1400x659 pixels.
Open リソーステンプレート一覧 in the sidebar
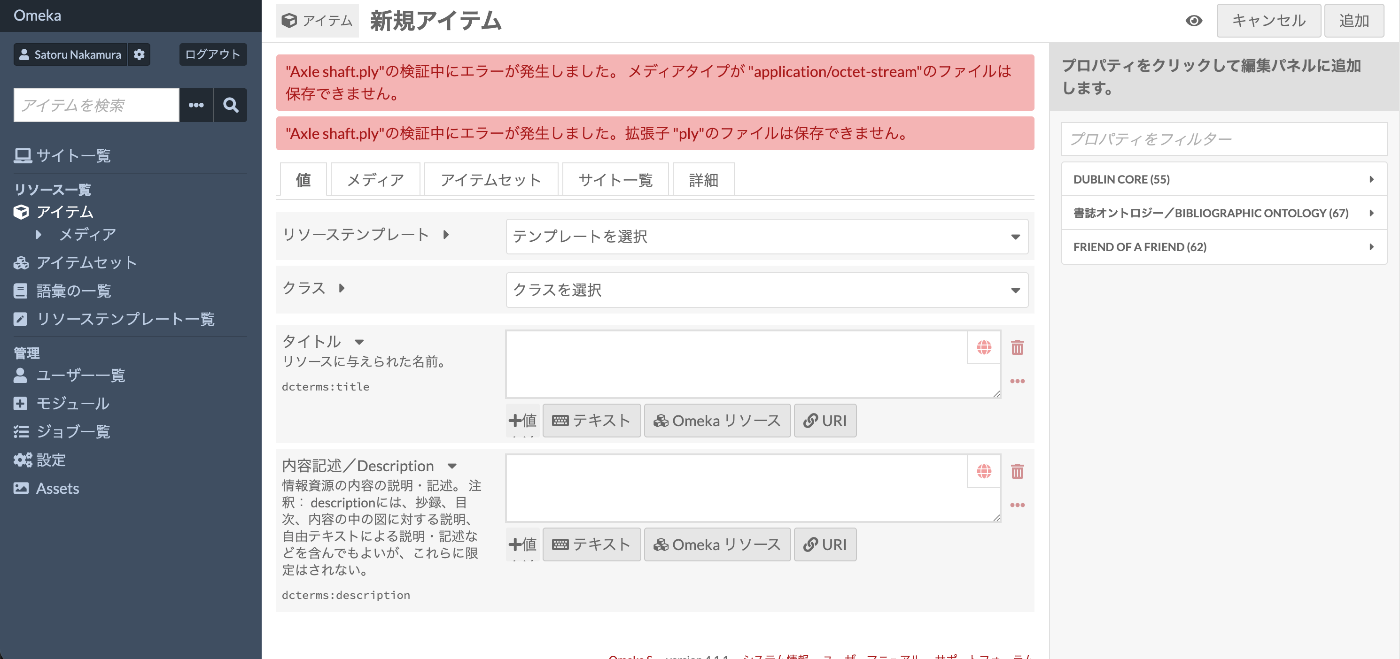tap(114, 319)
